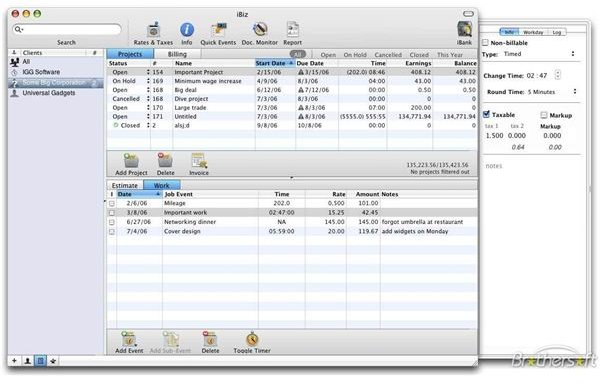The image size is (600, 385).
Task: Open status popup for Big deal
Action: [148, 90]
